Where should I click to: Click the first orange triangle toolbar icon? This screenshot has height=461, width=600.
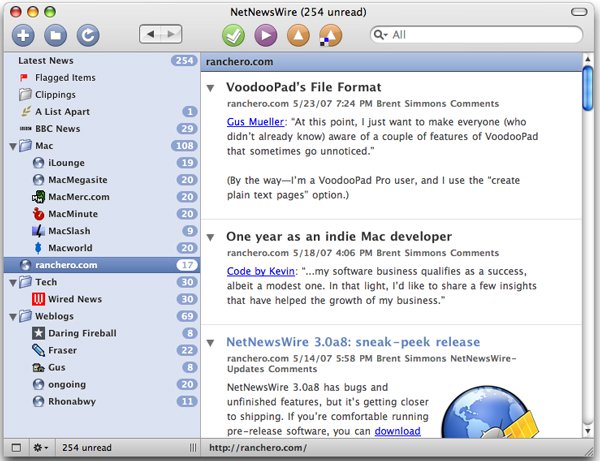click(x=298, y=35)
